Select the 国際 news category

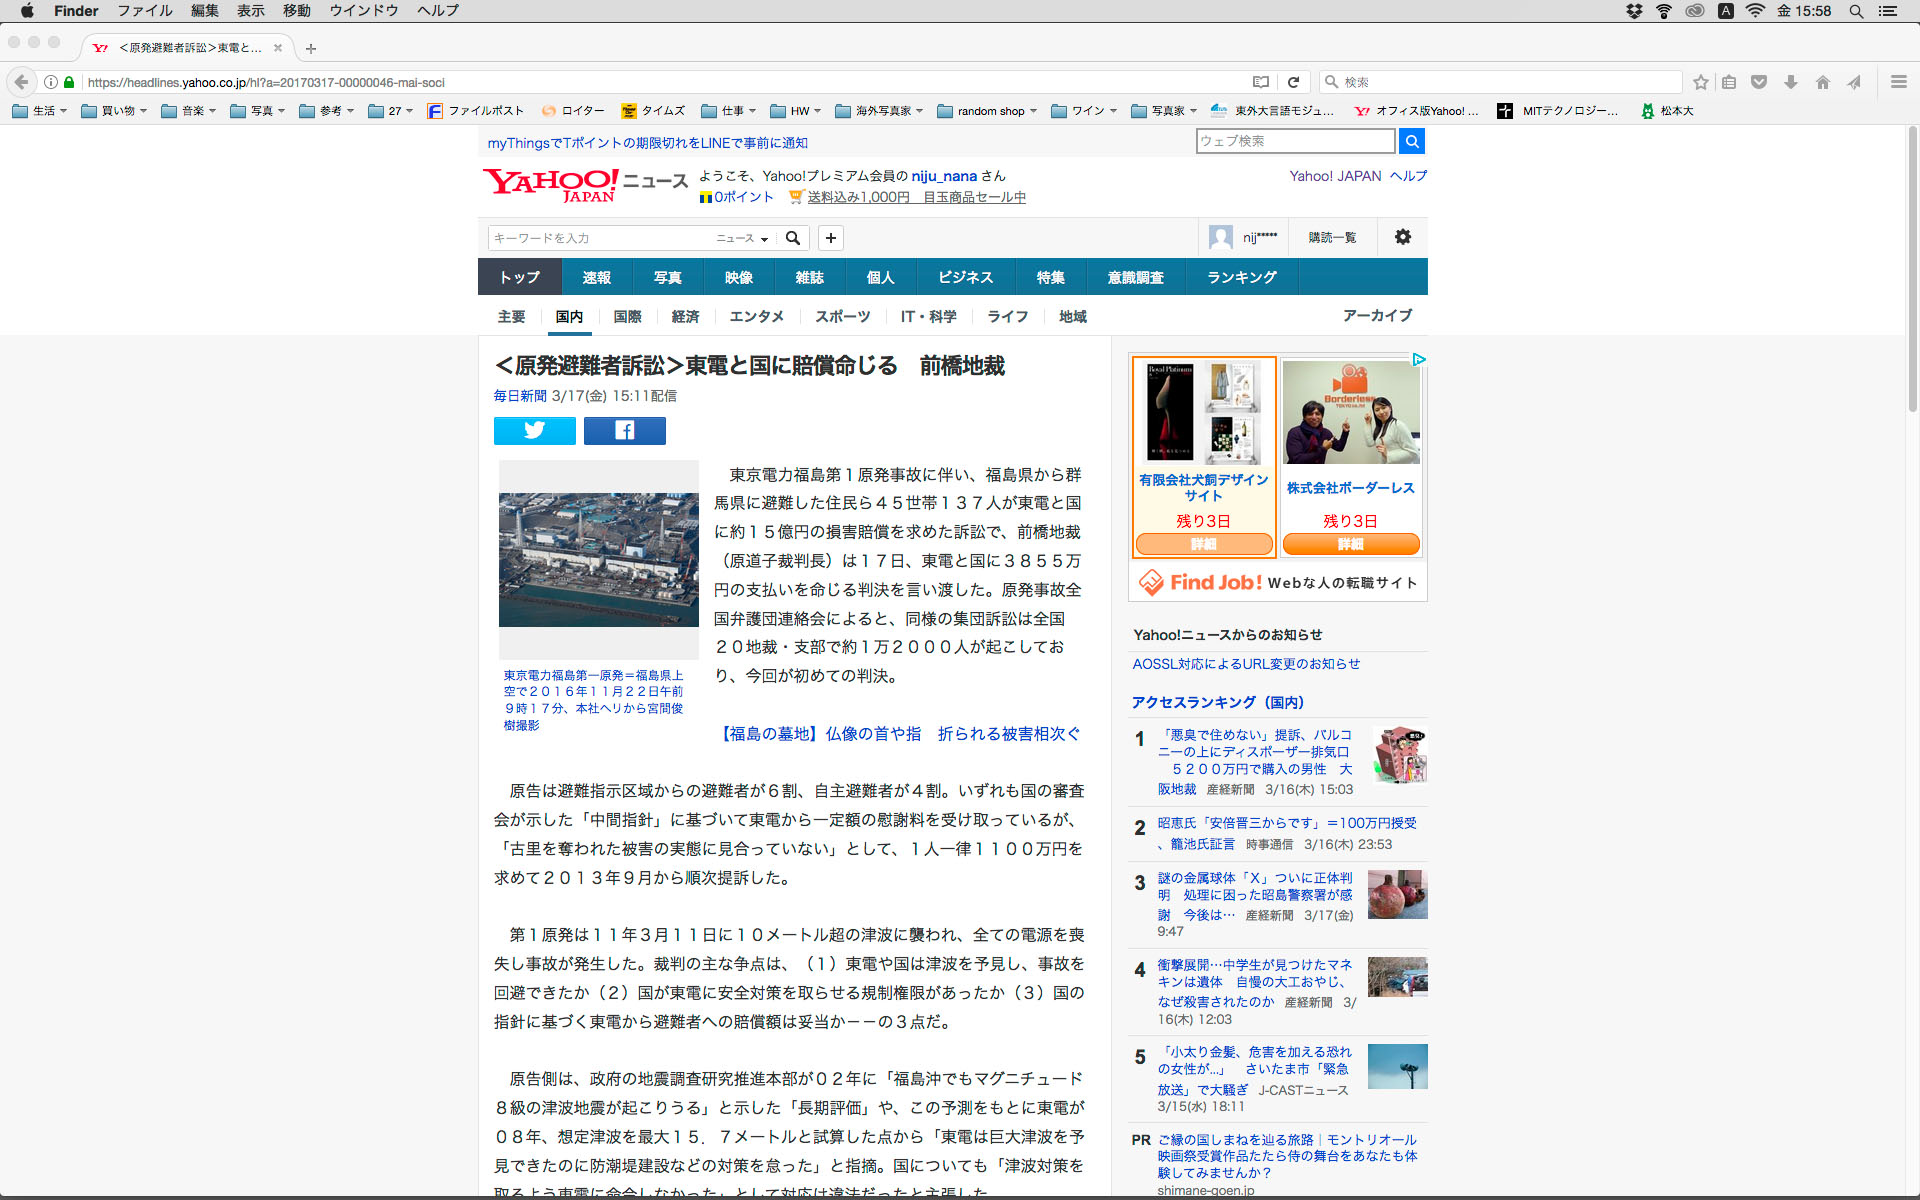pyautogui.click(x=627, y=317)
